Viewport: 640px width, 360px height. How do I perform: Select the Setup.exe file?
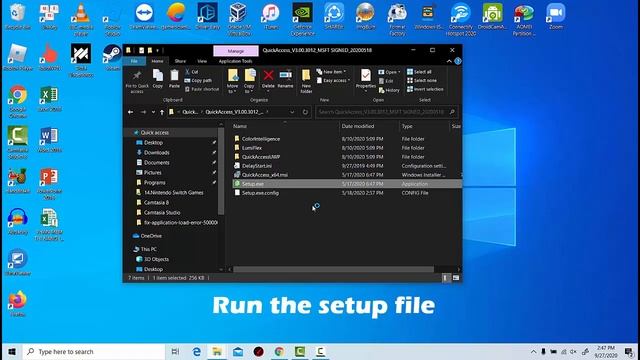[347, 184]
